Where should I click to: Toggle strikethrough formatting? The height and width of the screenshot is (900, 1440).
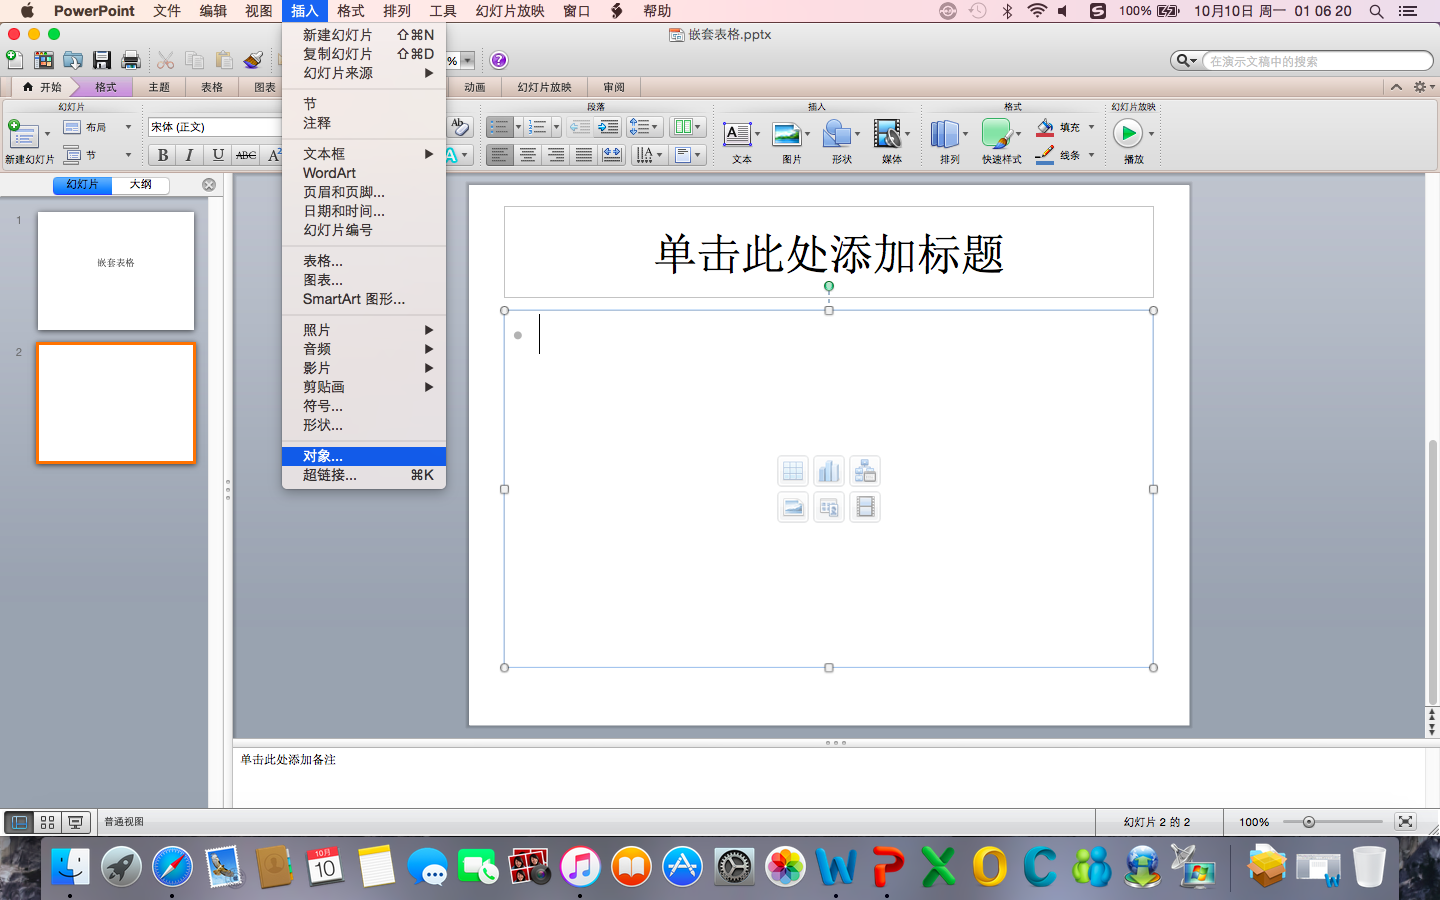[246, 155]
